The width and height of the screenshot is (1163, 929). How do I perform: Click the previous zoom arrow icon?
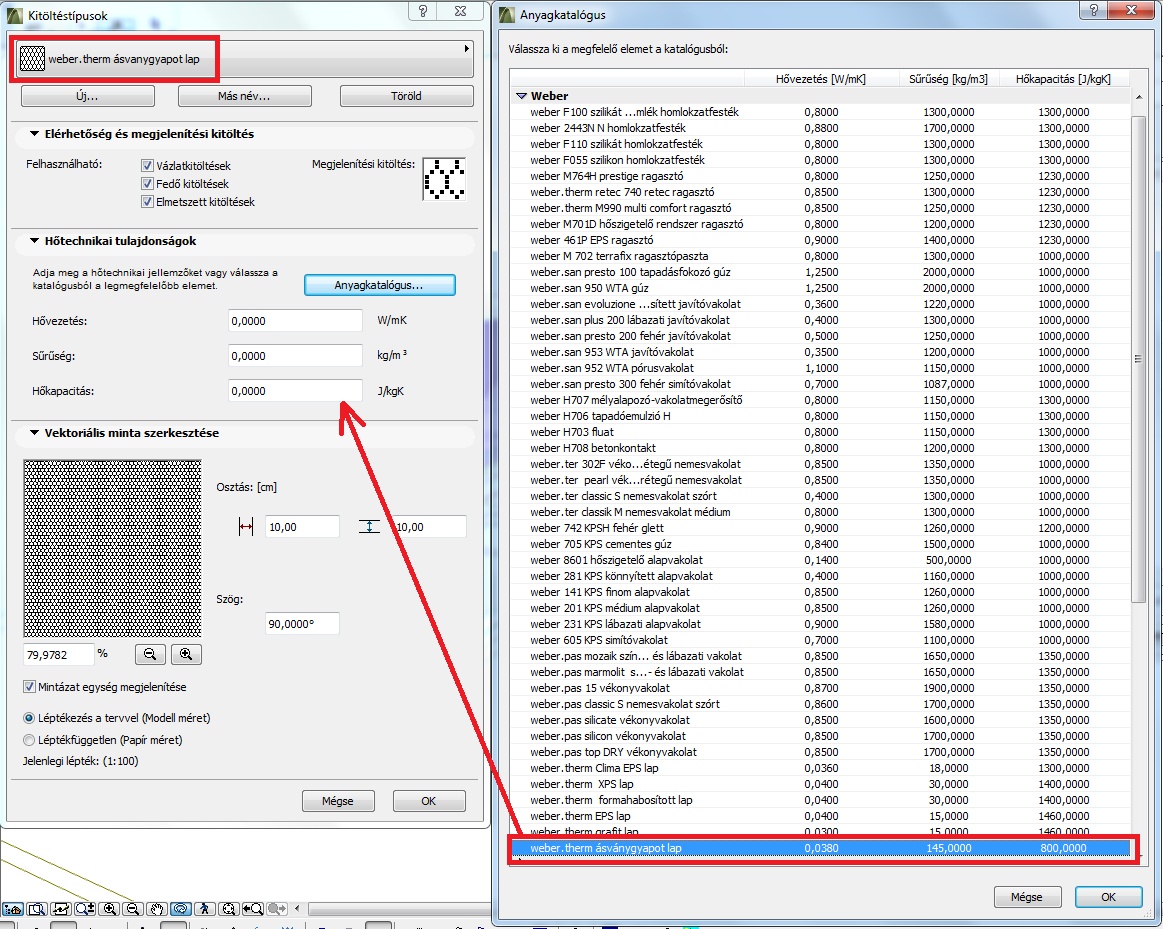[x=253, y=909]
